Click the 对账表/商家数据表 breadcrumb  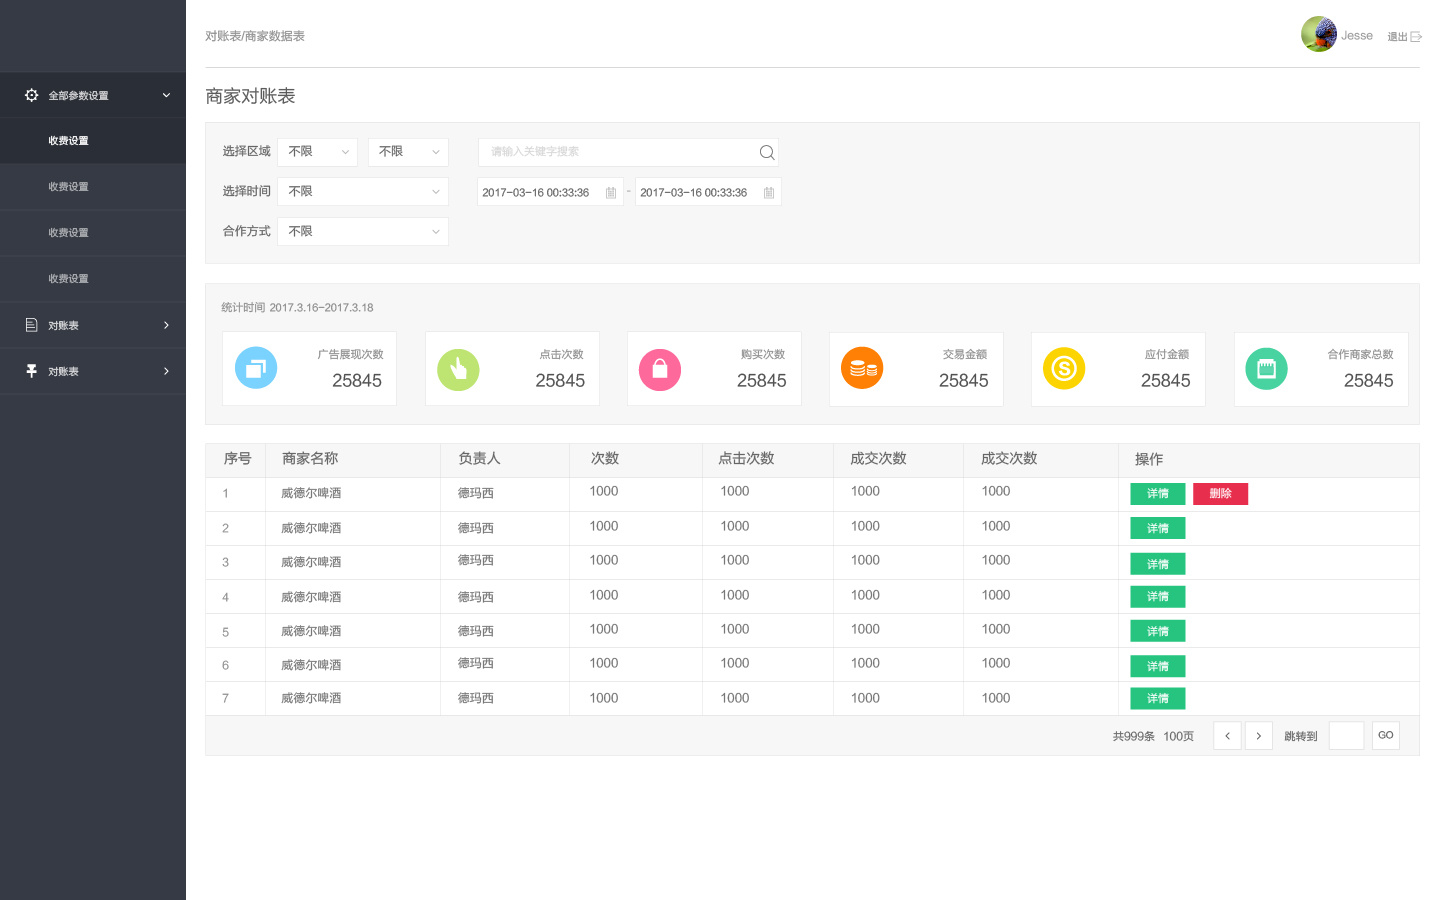[255, 36]
